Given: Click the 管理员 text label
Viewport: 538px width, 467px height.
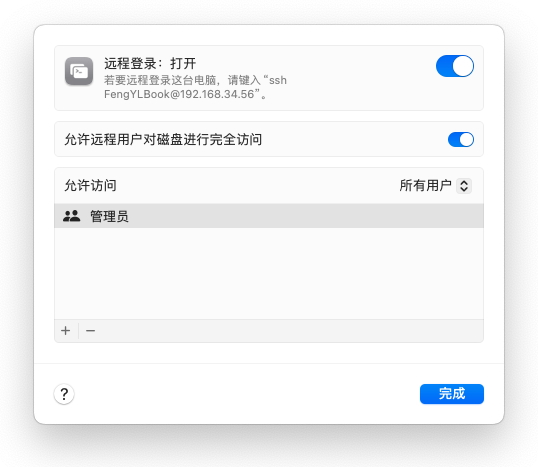Looking at the screenshot, I should point(109,216).
